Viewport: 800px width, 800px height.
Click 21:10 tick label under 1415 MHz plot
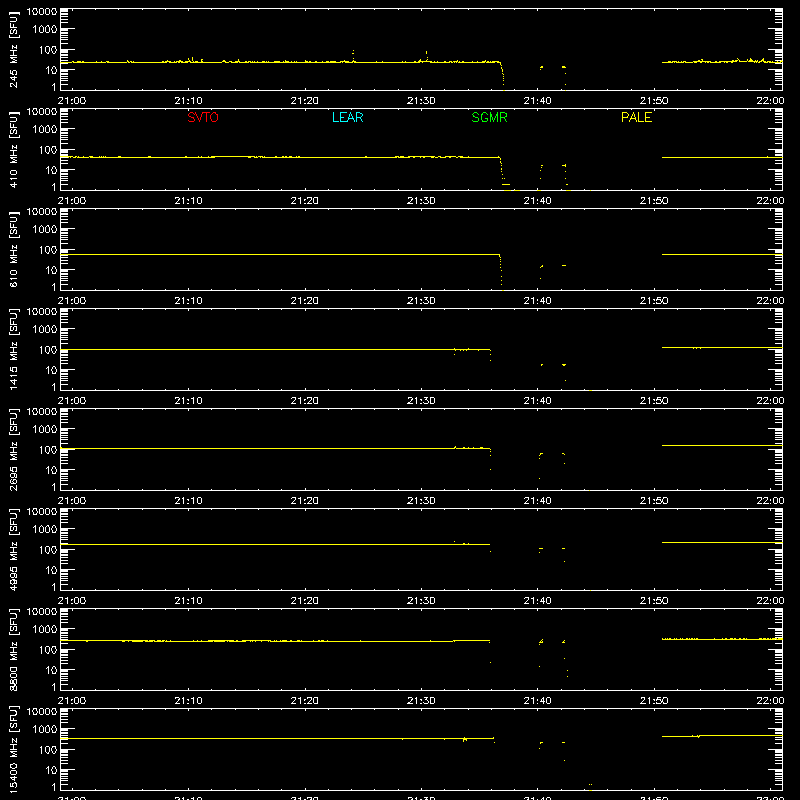point(188,401)
